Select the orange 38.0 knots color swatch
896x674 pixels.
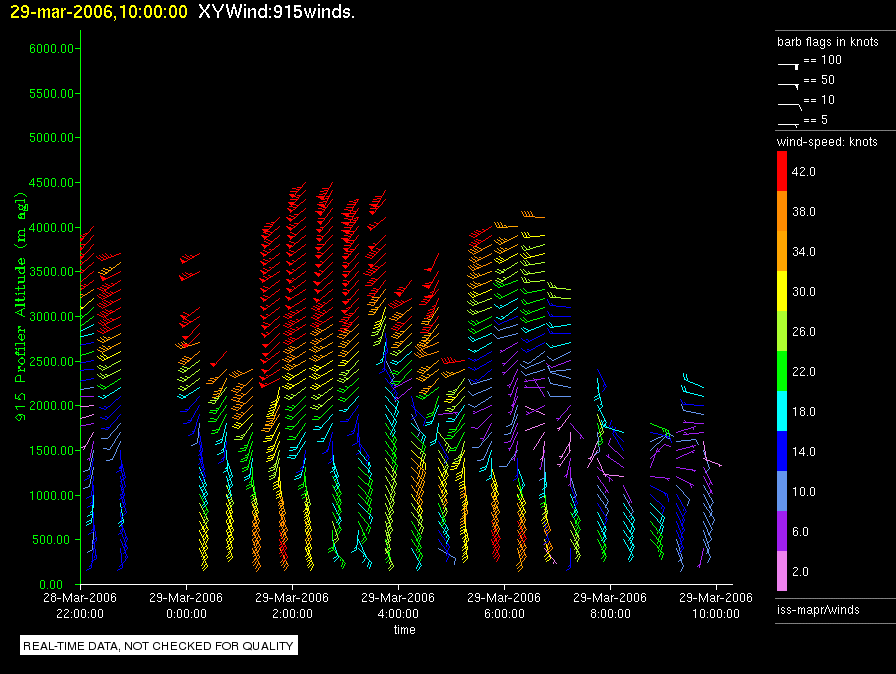(x=783, y=212)
